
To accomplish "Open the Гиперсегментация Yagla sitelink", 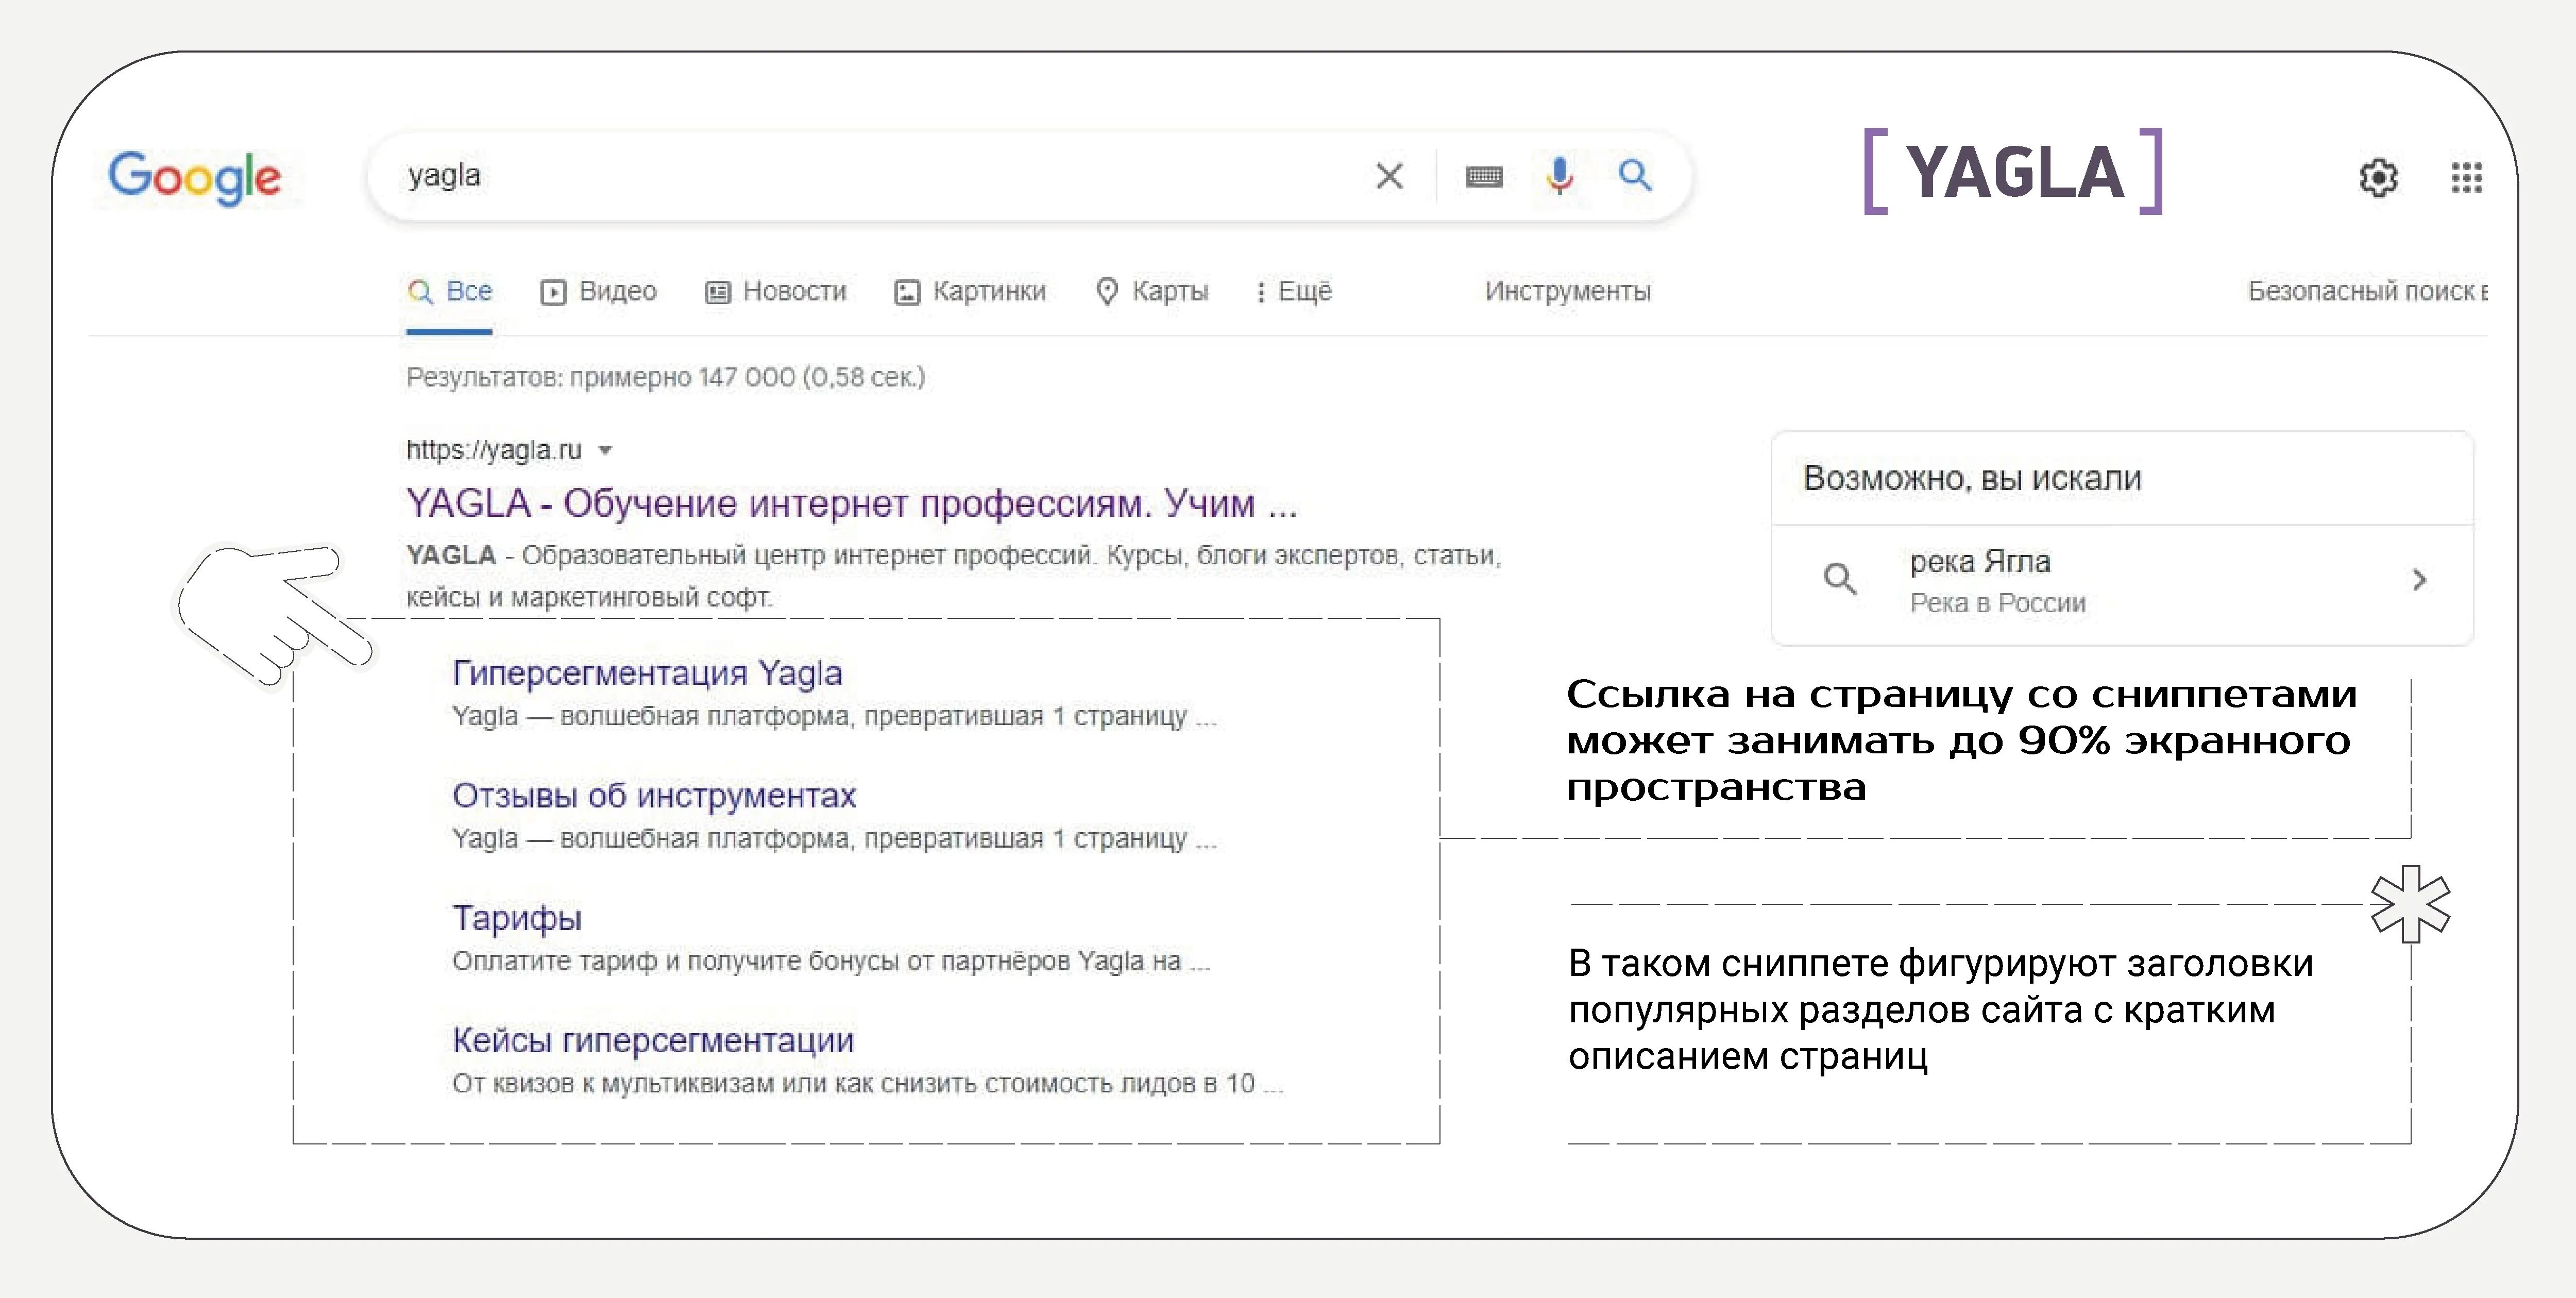I will click(647, 673).
